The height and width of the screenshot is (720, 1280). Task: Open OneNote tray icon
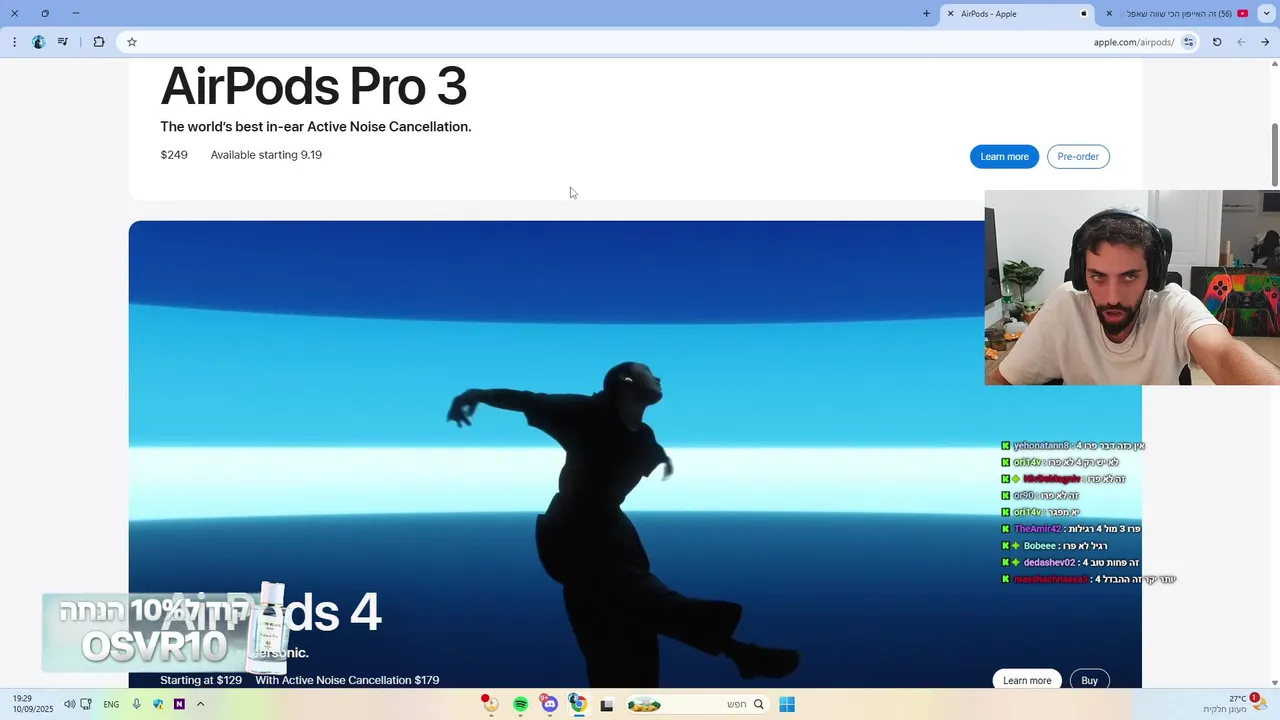(179, 704)
